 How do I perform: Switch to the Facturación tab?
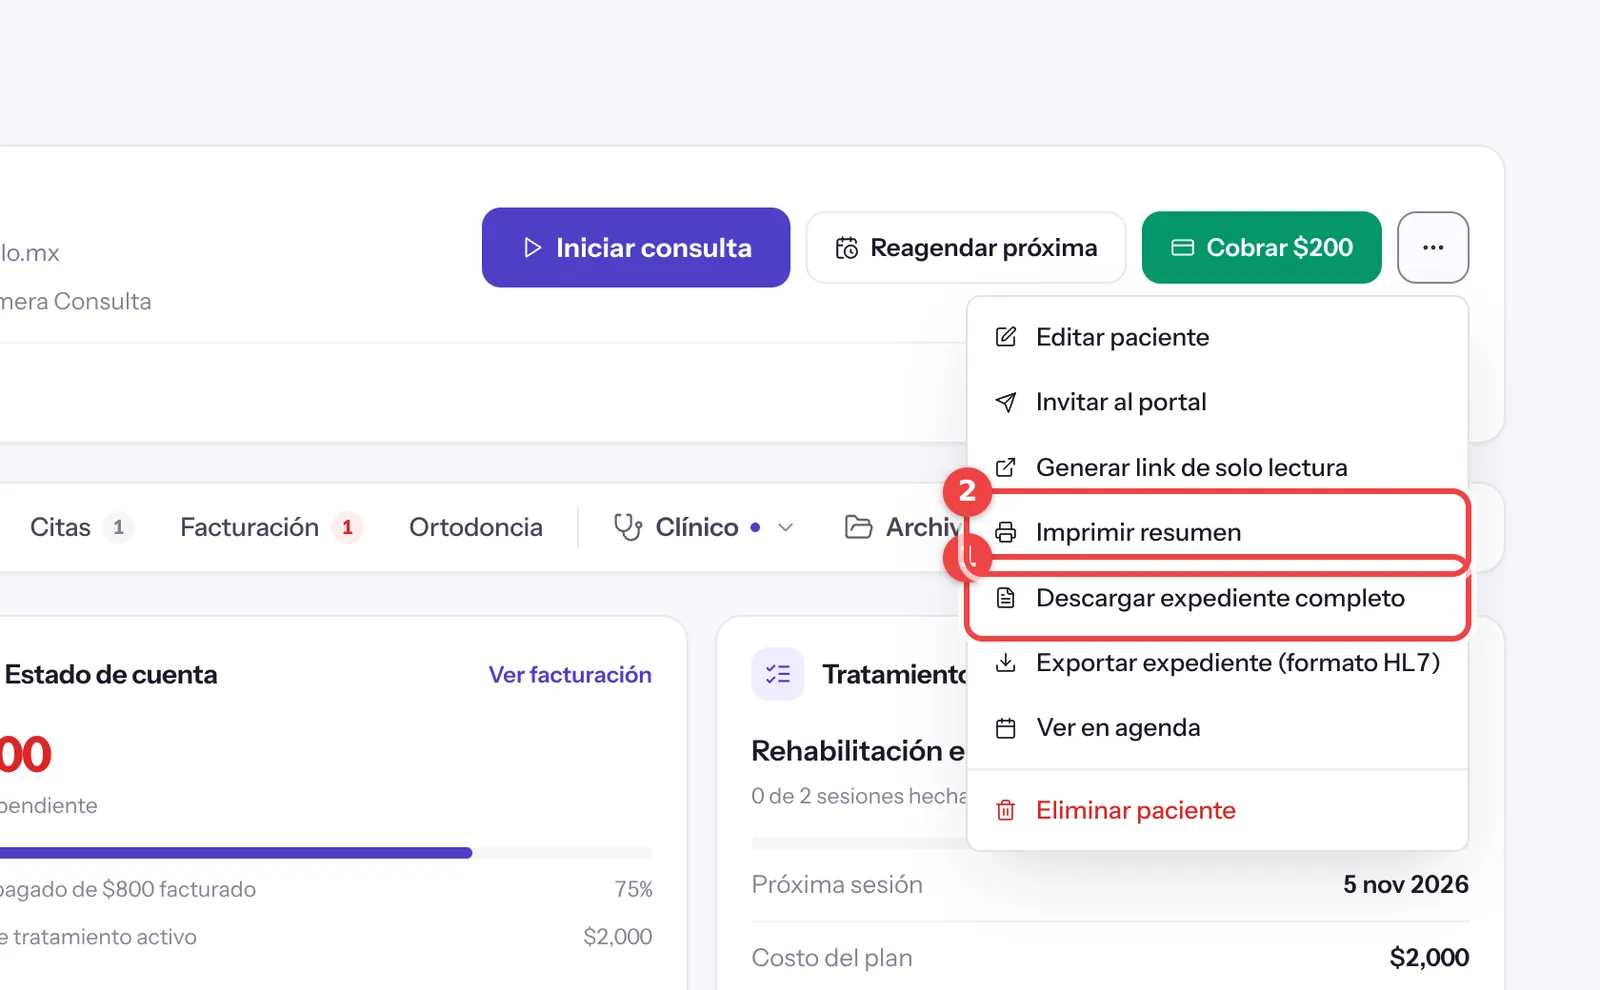(x=270, y=527)
